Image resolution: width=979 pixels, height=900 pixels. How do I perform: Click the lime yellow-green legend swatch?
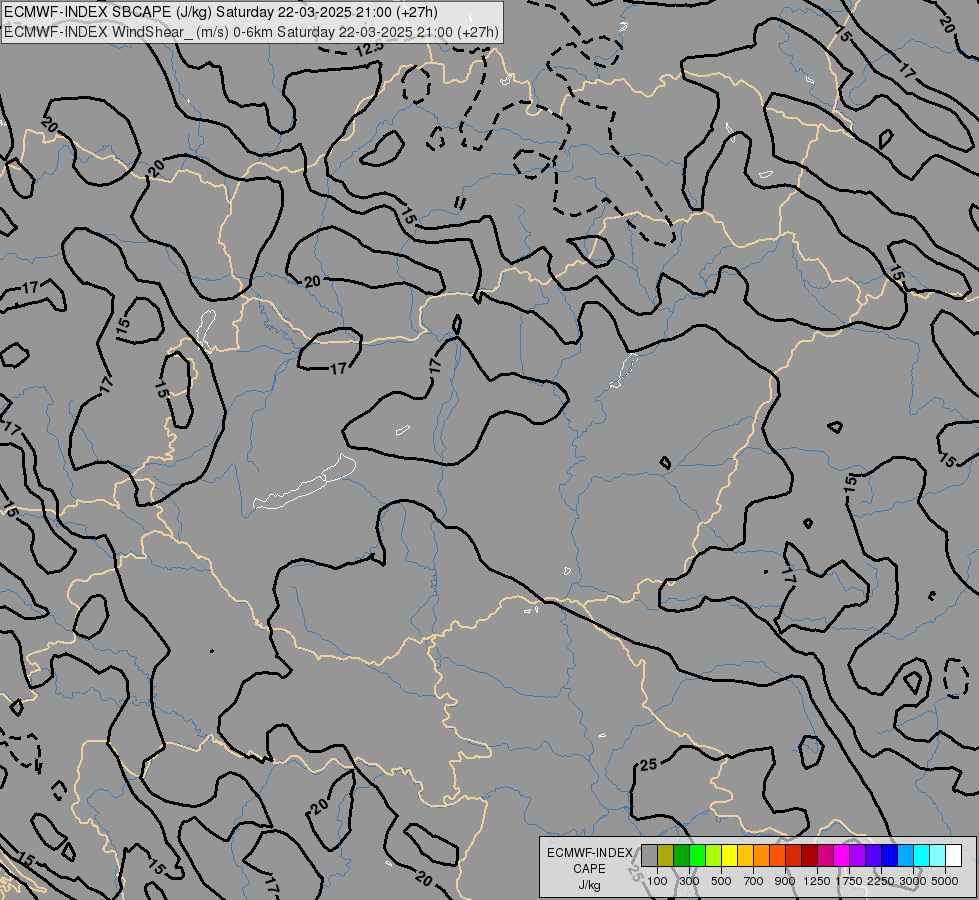714,856
